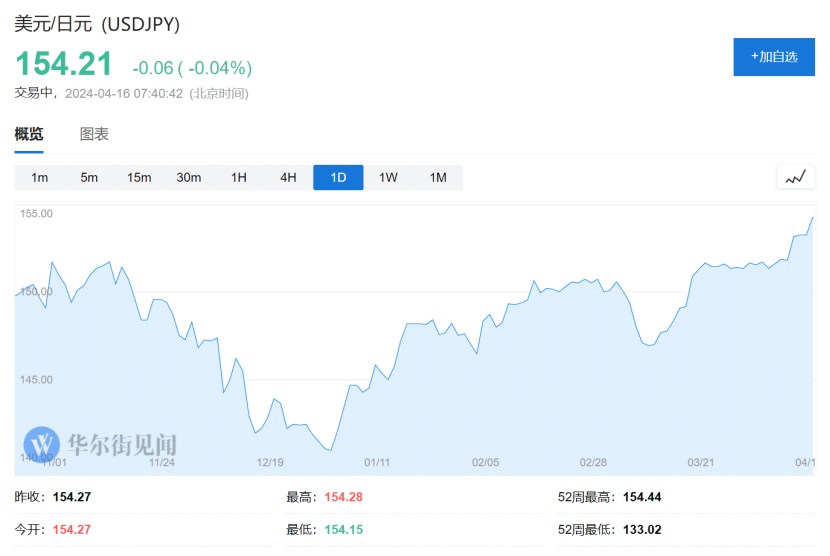Click the 52周最高 value 154.44
Screen dimensions: 830x556
(642, 497)
